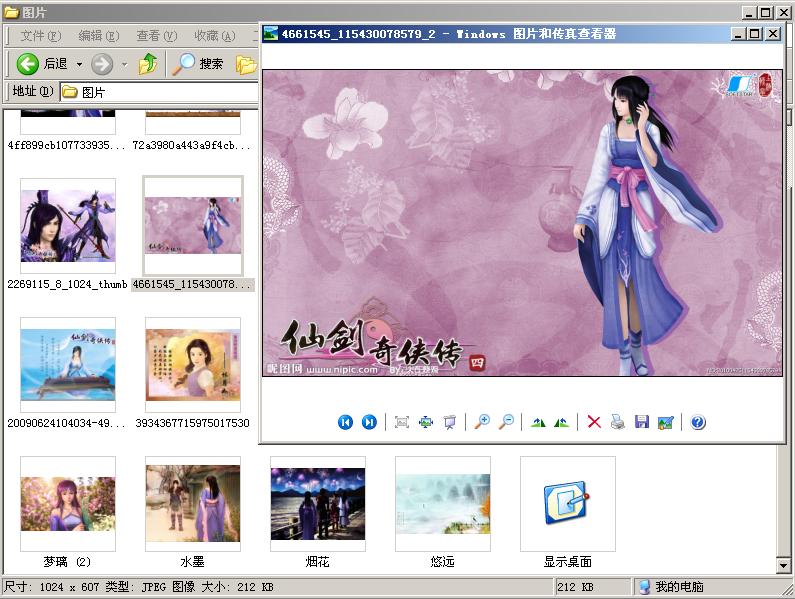Viewport: 795px width, 599px height.
Task: Click the large displayed image in viewer
Action: pos(522,223)
